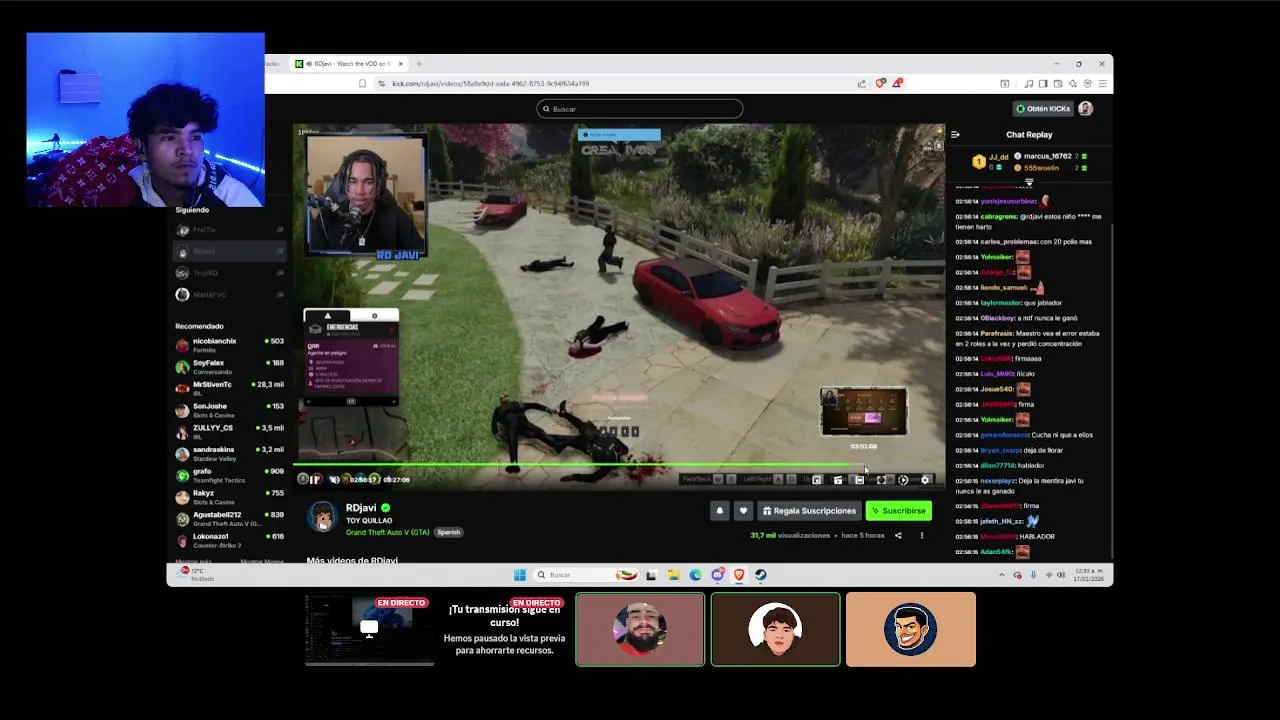
Task: Click Regala Suscripciones button
Action: 809,511
